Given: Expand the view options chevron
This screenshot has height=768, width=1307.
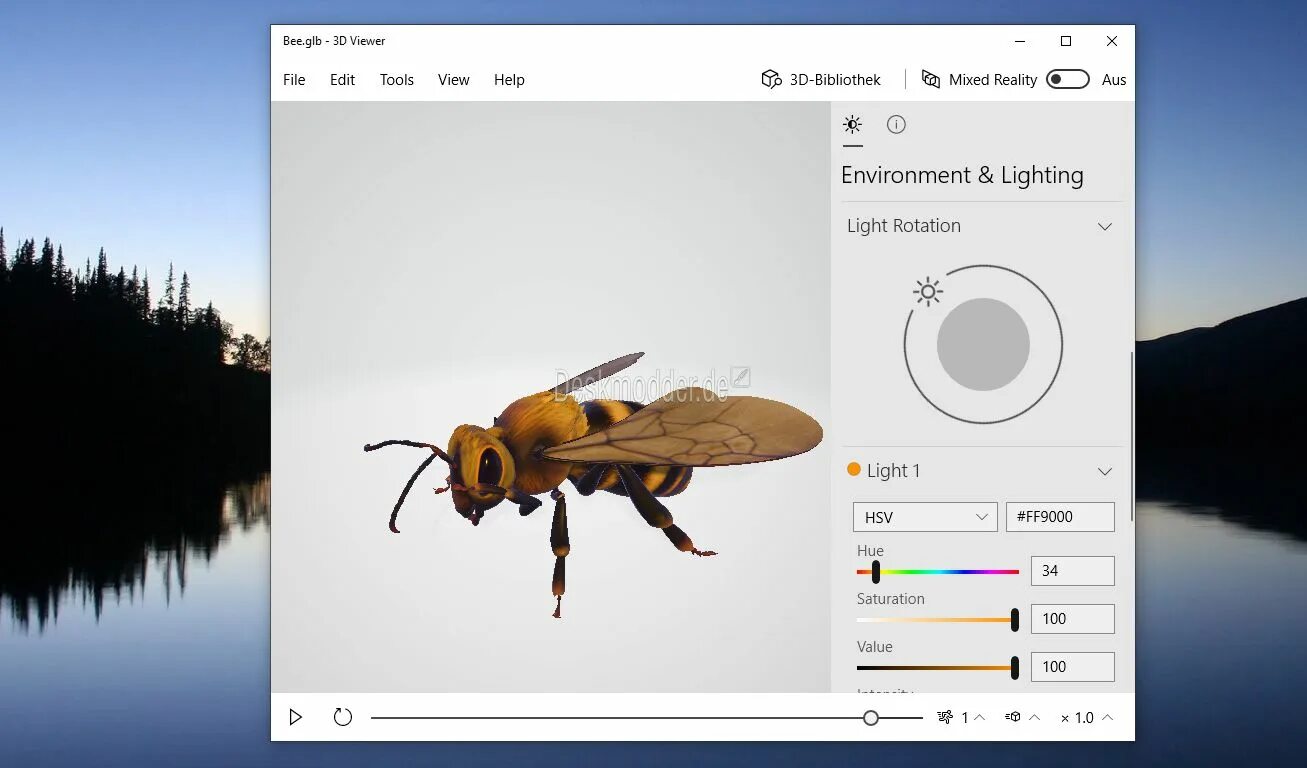Looking at the screenshot, I should coord(1034,717).
